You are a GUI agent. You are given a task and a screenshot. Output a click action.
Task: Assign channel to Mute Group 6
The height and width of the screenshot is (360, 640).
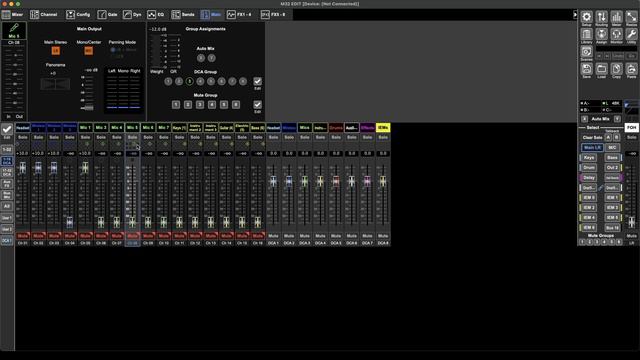point(236,105)
